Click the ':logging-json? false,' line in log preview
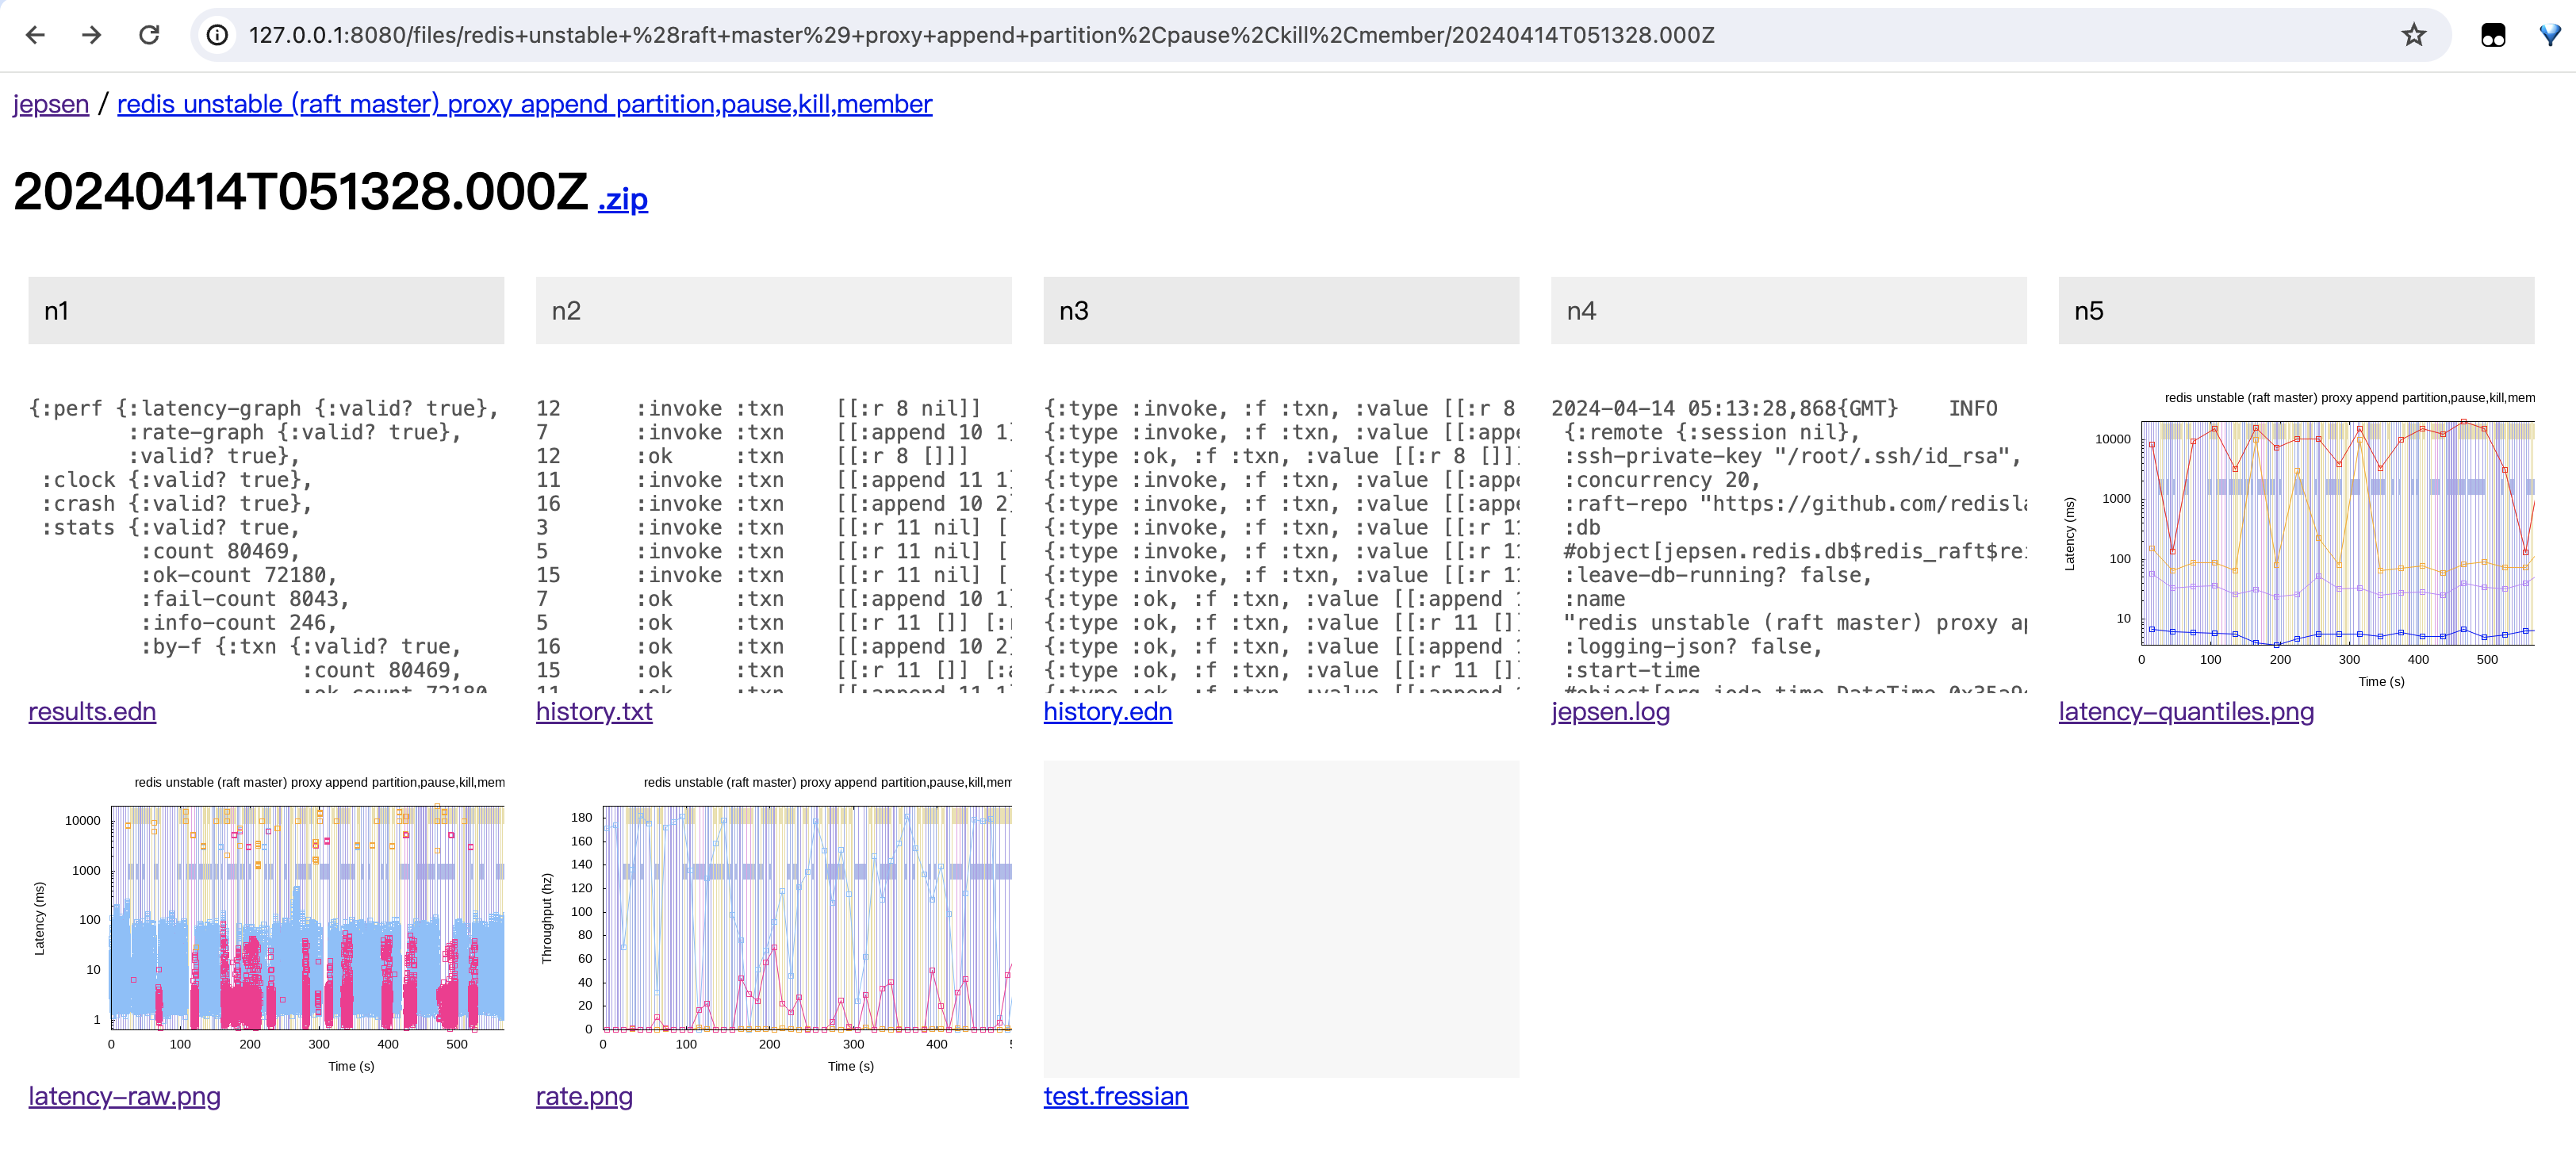The image size is (2576, 1150). [1694, 647]
